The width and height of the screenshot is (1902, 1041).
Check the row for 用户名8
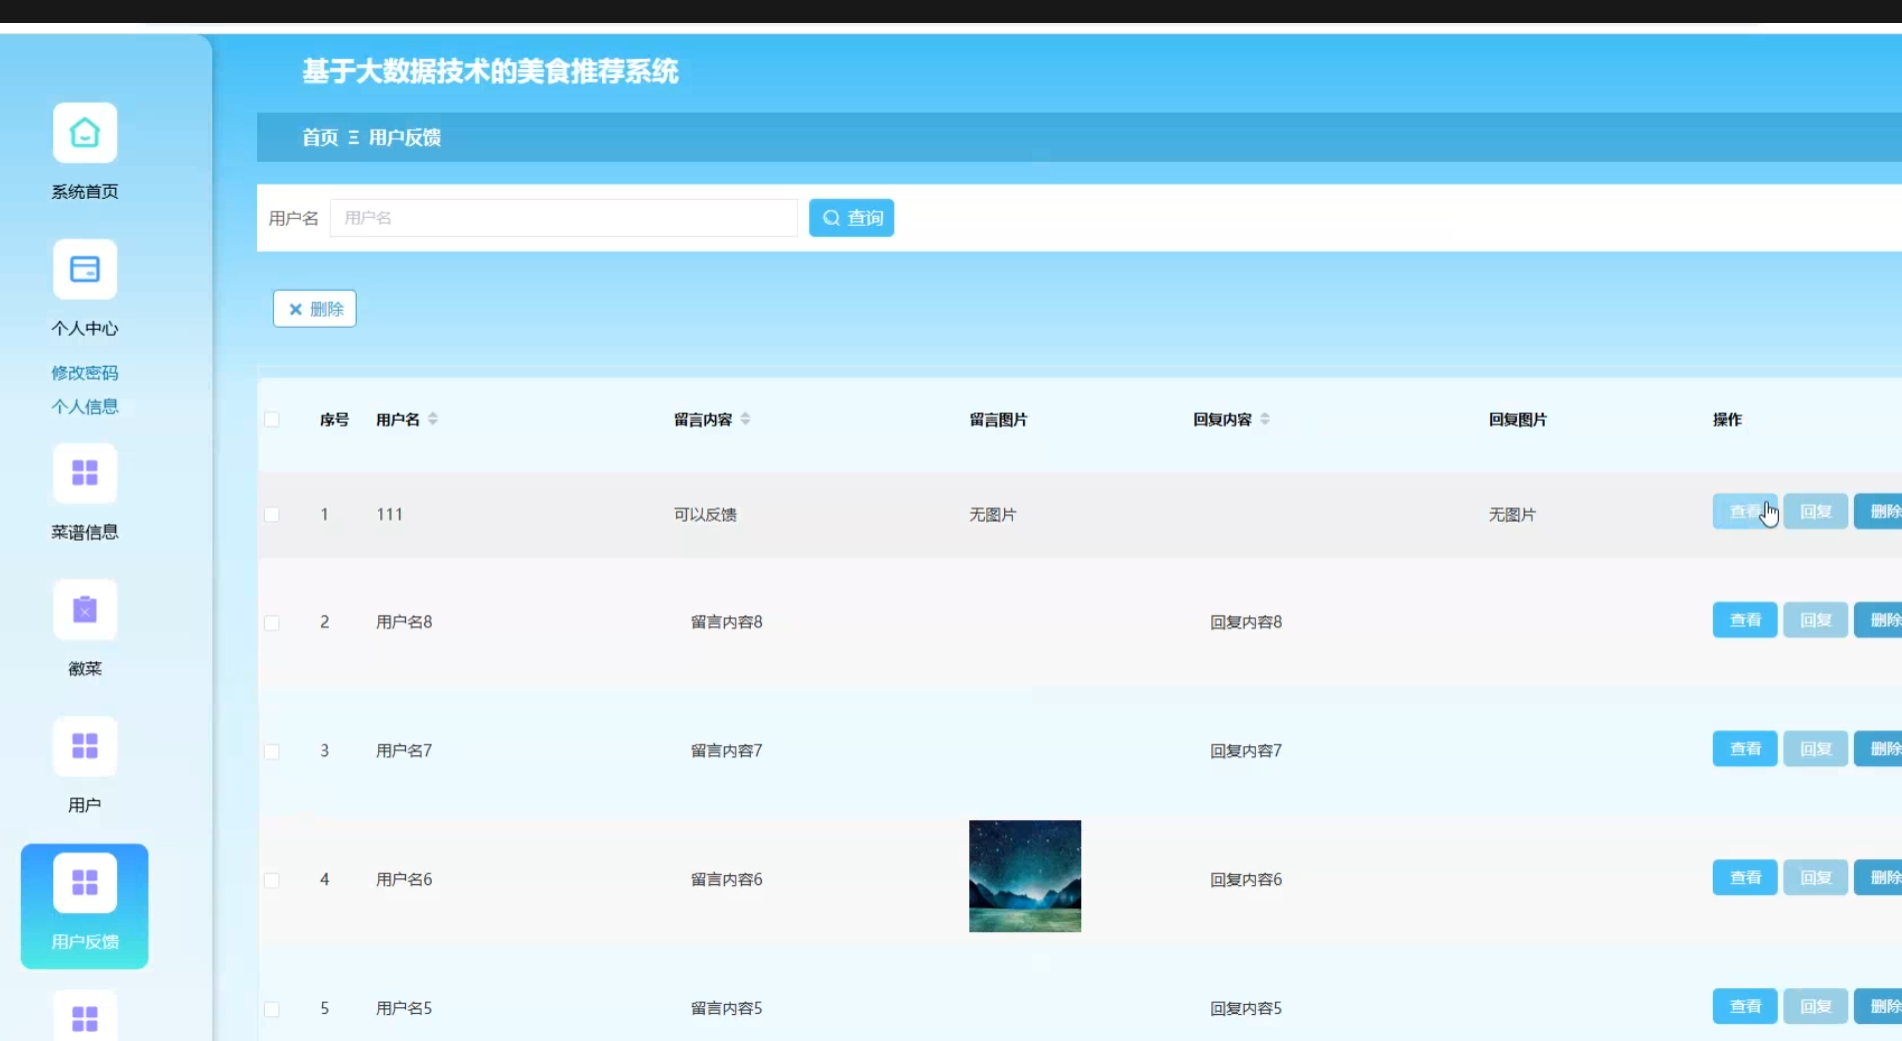(x=272, y=623)
